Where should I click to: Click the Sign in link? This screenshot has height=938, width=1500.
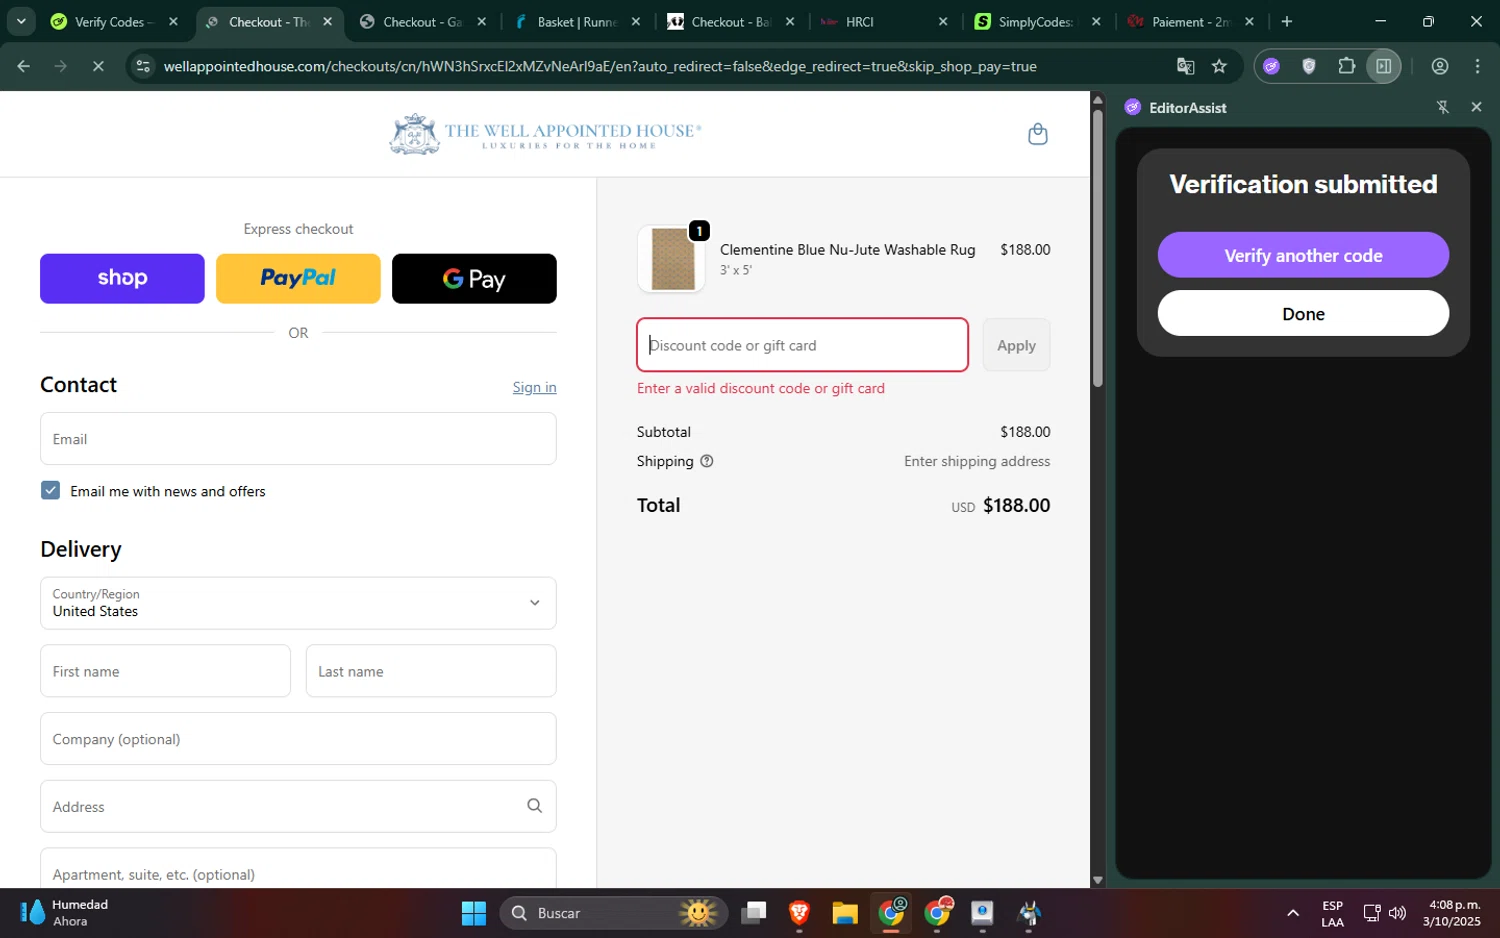[x=534, y=387]
